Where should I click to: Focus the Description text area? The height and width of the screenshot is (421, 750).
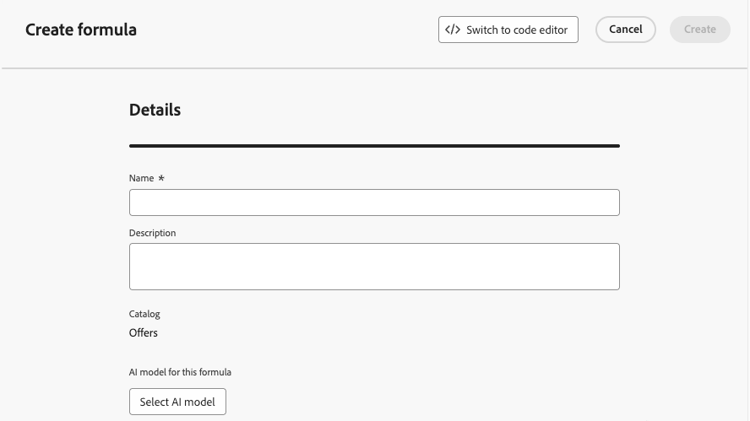point(374,266)
